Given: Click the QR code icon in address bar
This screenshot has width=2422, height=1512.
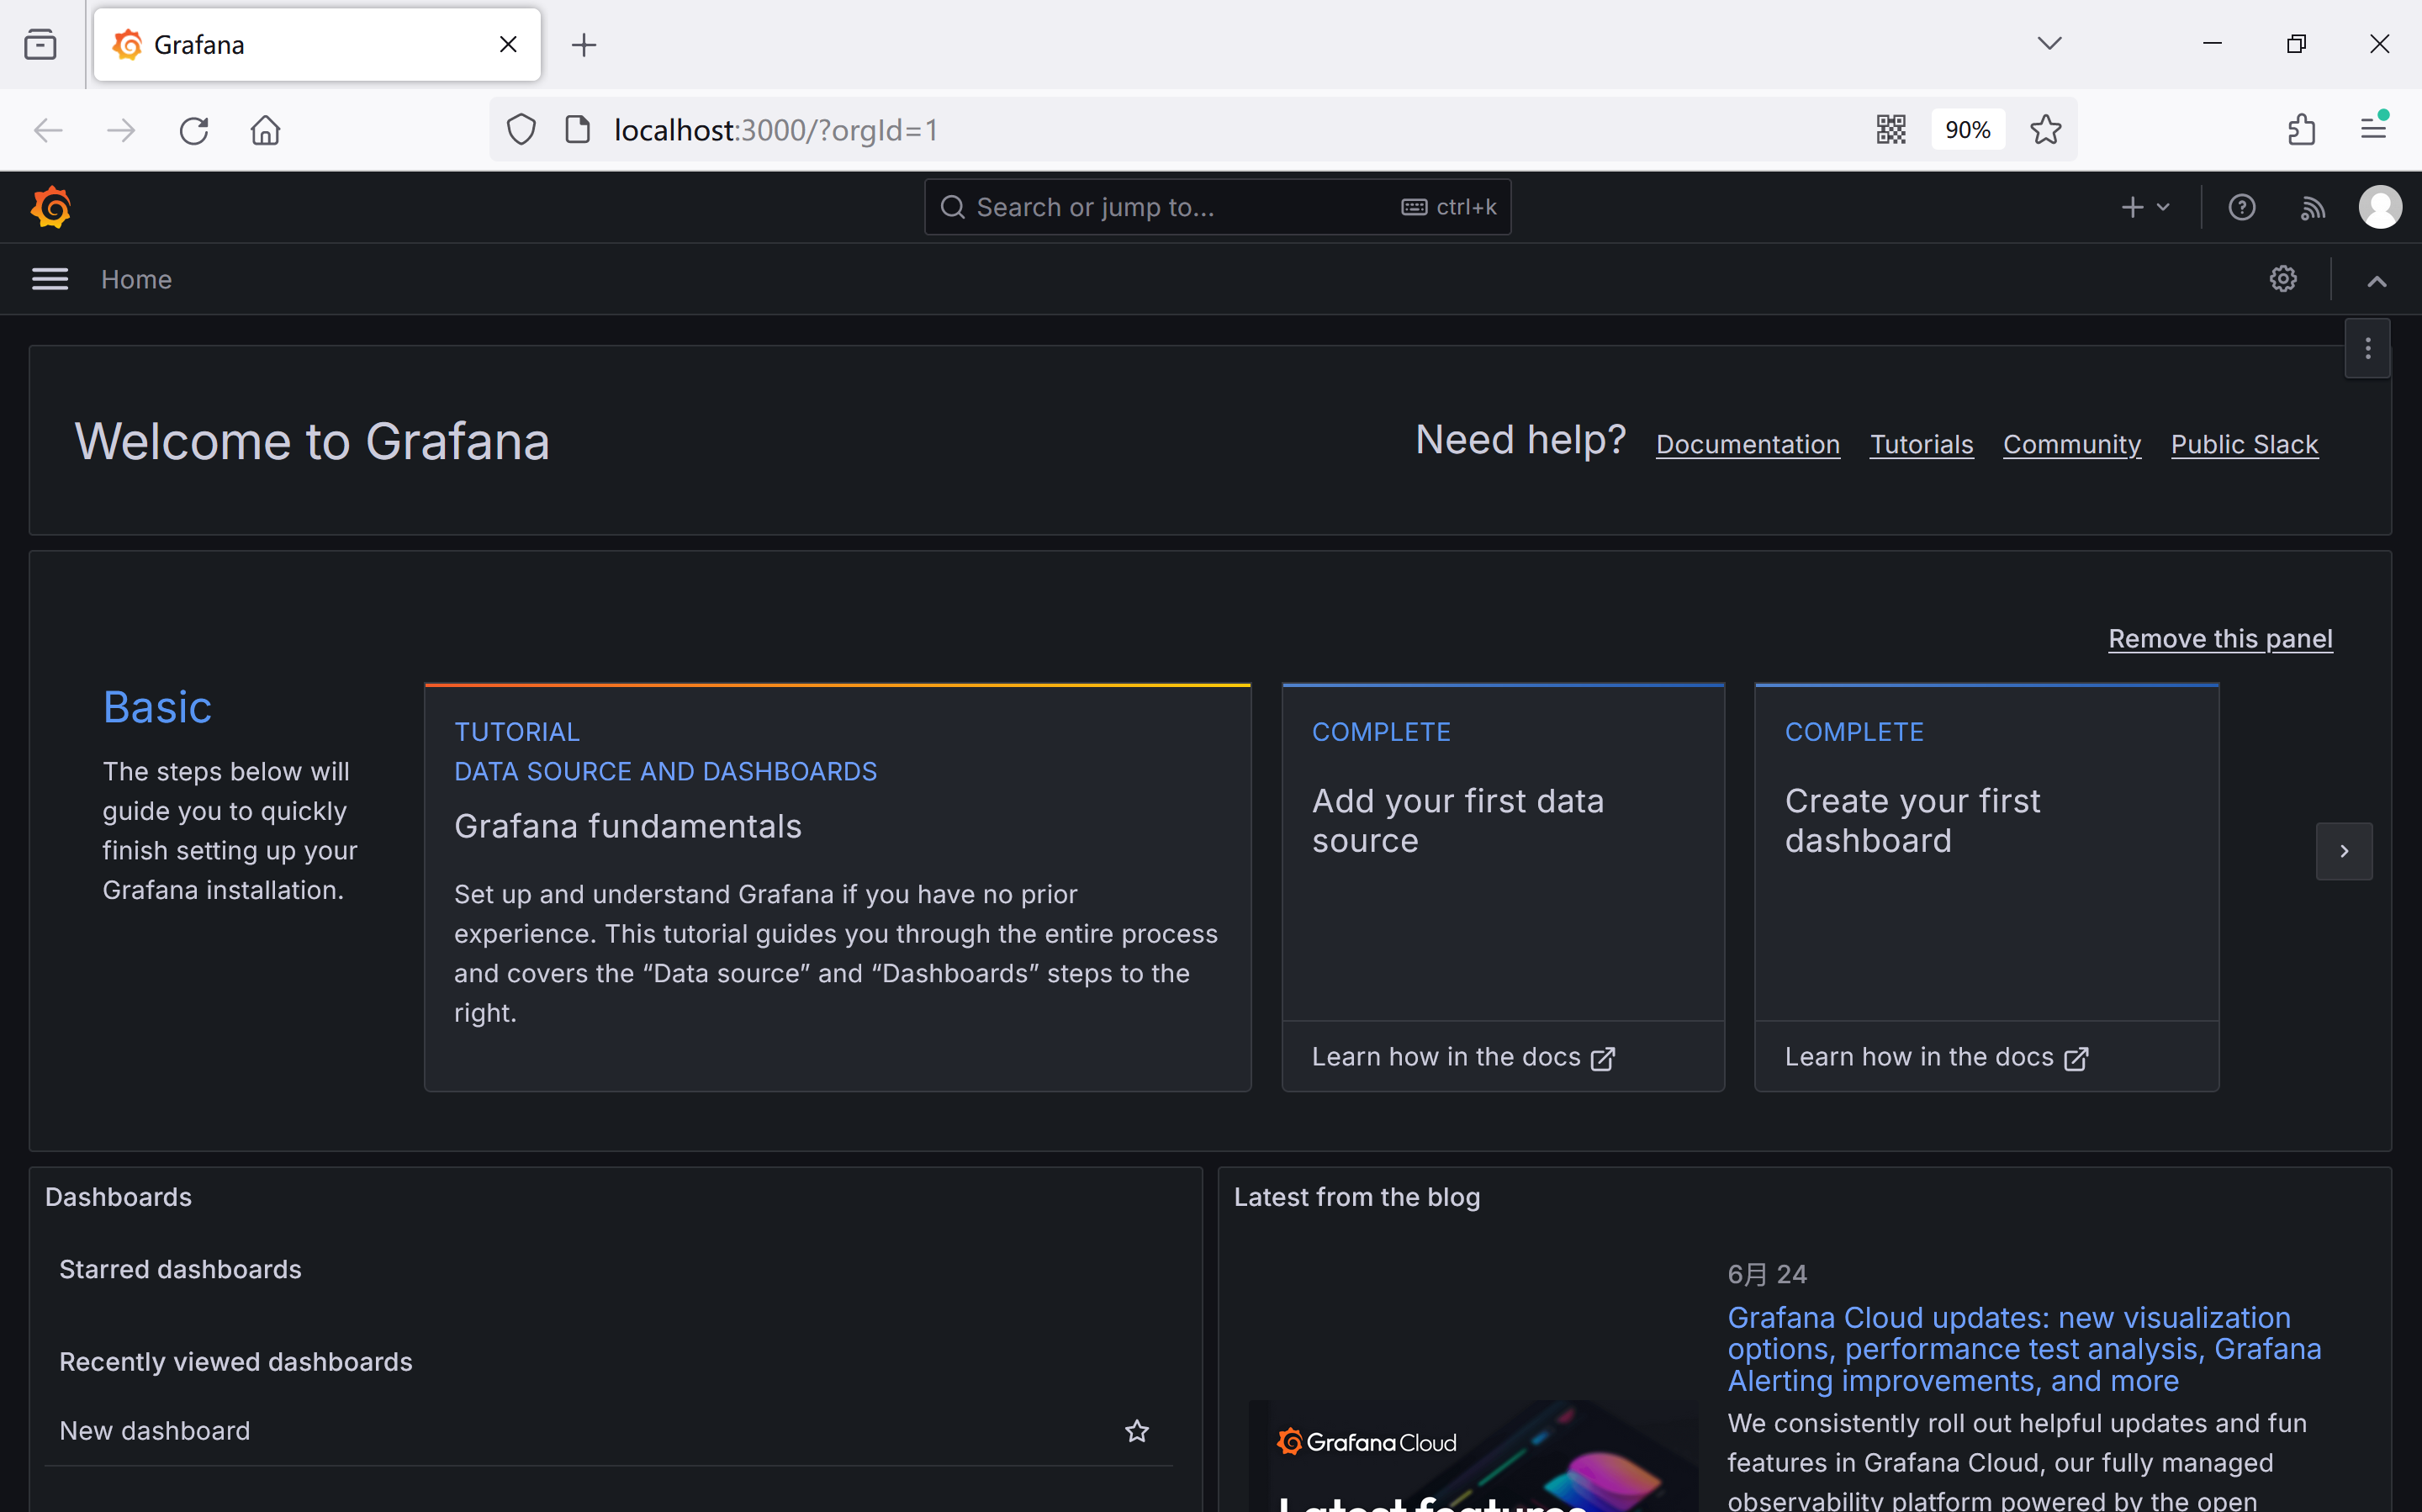Looking at the screenshot, I should tap(1890, 130).
